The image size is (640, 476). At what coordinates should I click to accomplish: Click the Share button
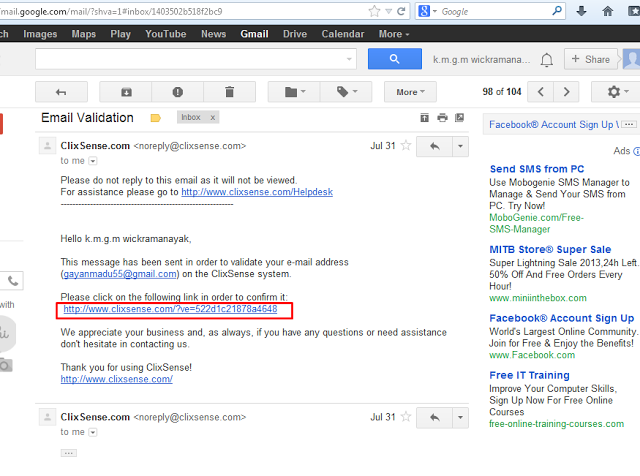(591, 59)
